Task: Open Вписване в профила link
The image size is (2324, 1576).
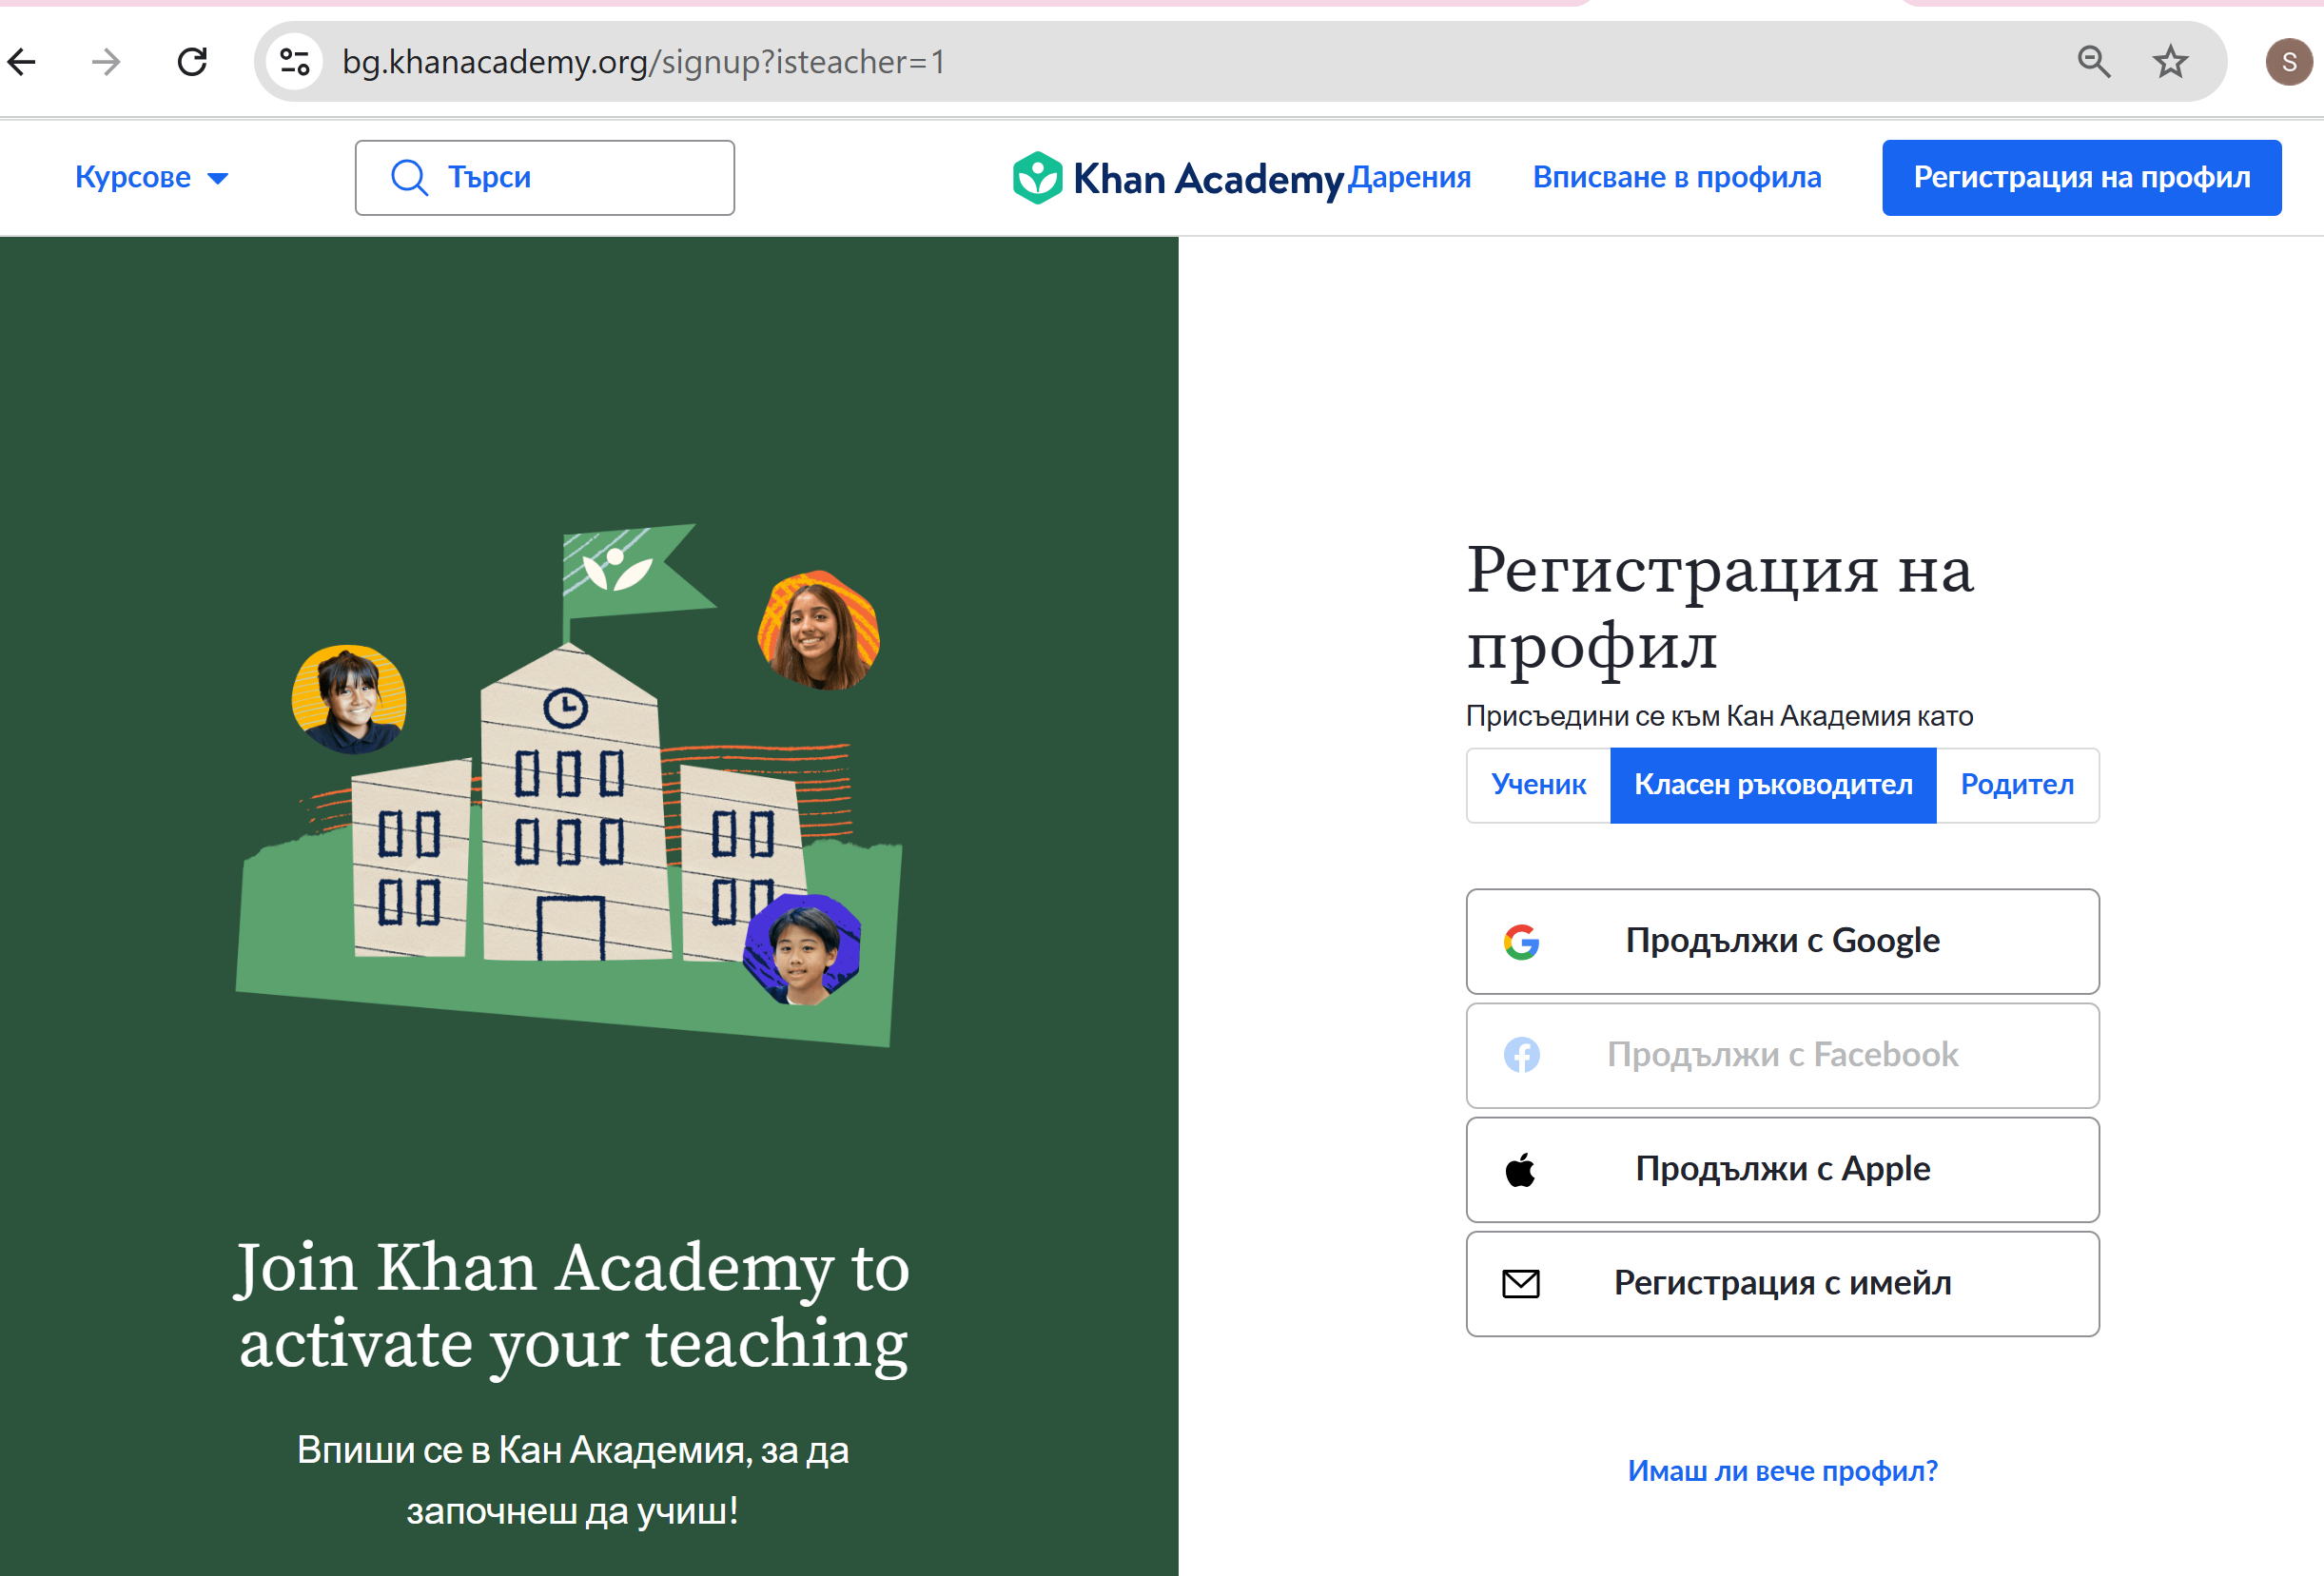Action: click(x=1677, y=177)
